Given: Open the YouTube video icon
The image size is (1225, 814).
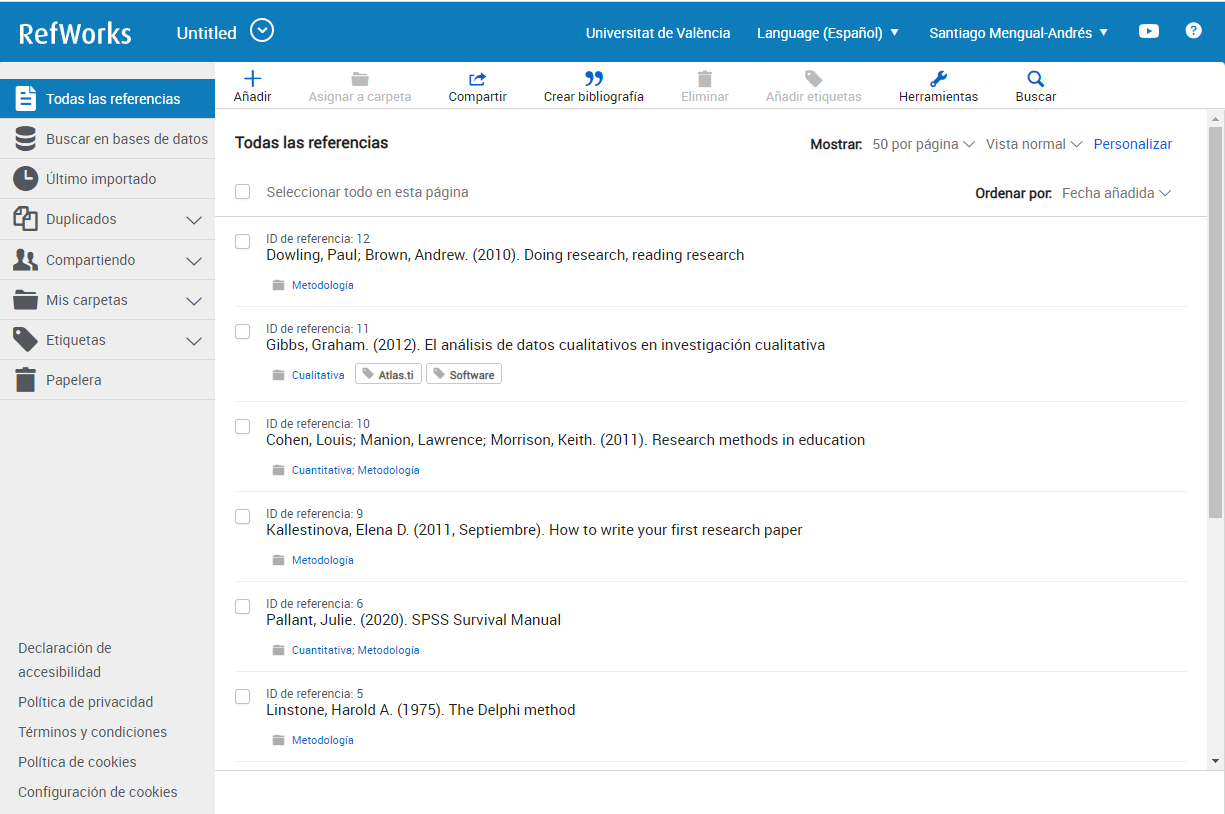Looking at the screenshot, I should coord(1149,31).
